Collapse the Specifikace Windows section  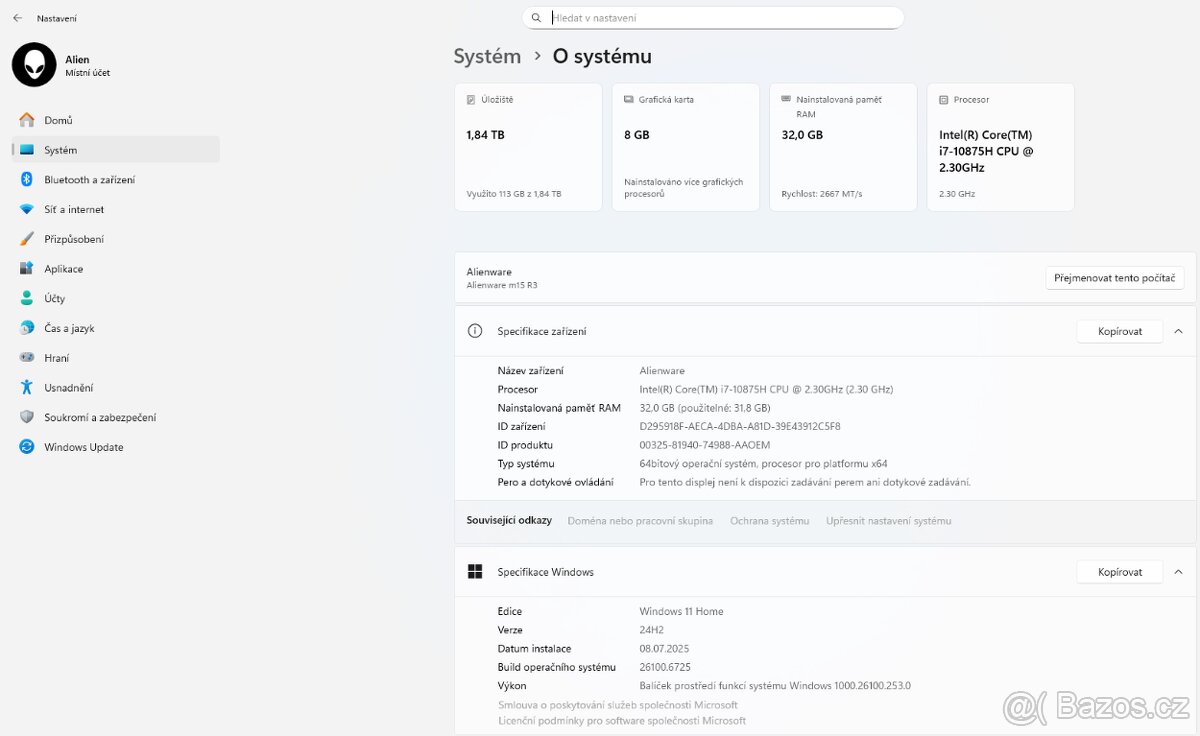(1178, 572)
